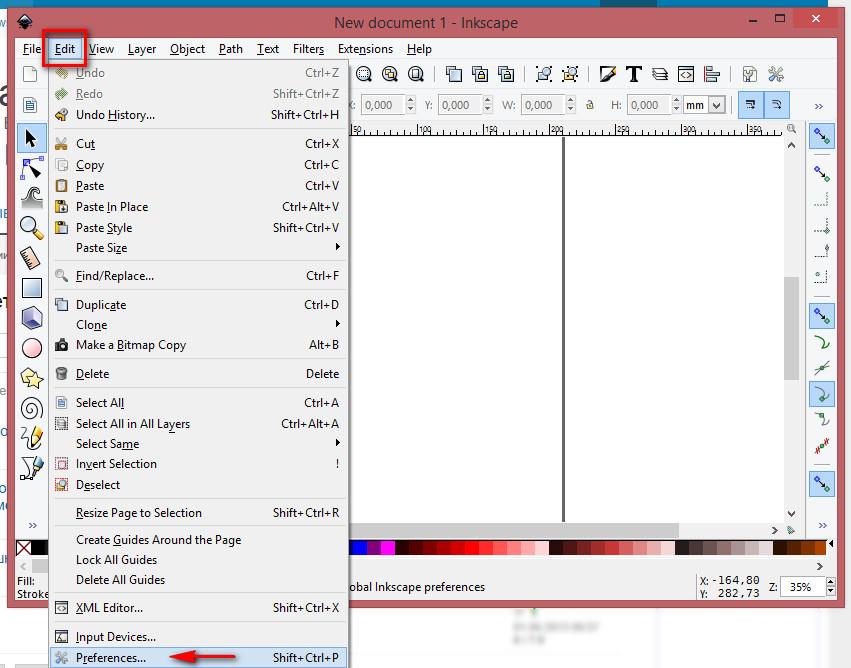The width and height of the screenshot is (851, 668).
Task: Select the Spiral tool
Action: click(31, 408)
